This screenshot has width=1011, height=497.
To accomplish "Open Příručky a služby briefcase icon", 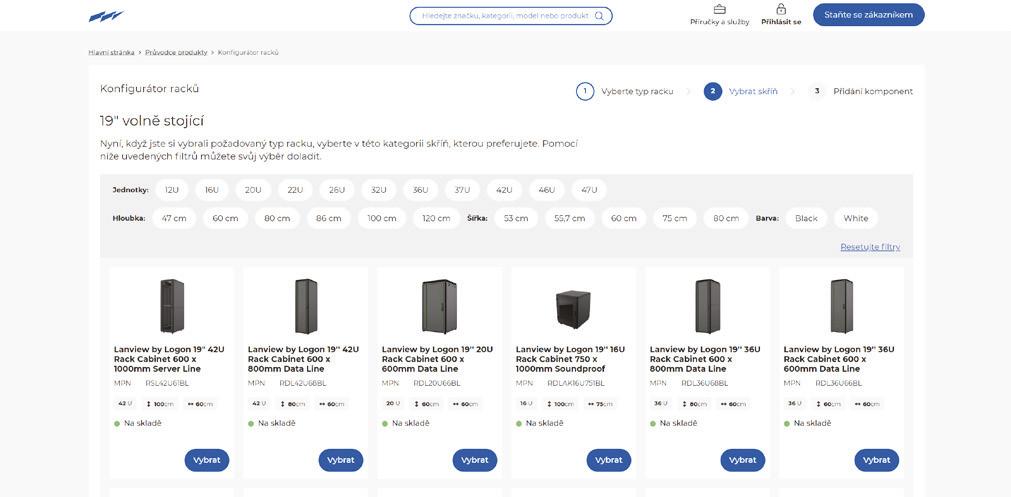I will pos(719,9).
